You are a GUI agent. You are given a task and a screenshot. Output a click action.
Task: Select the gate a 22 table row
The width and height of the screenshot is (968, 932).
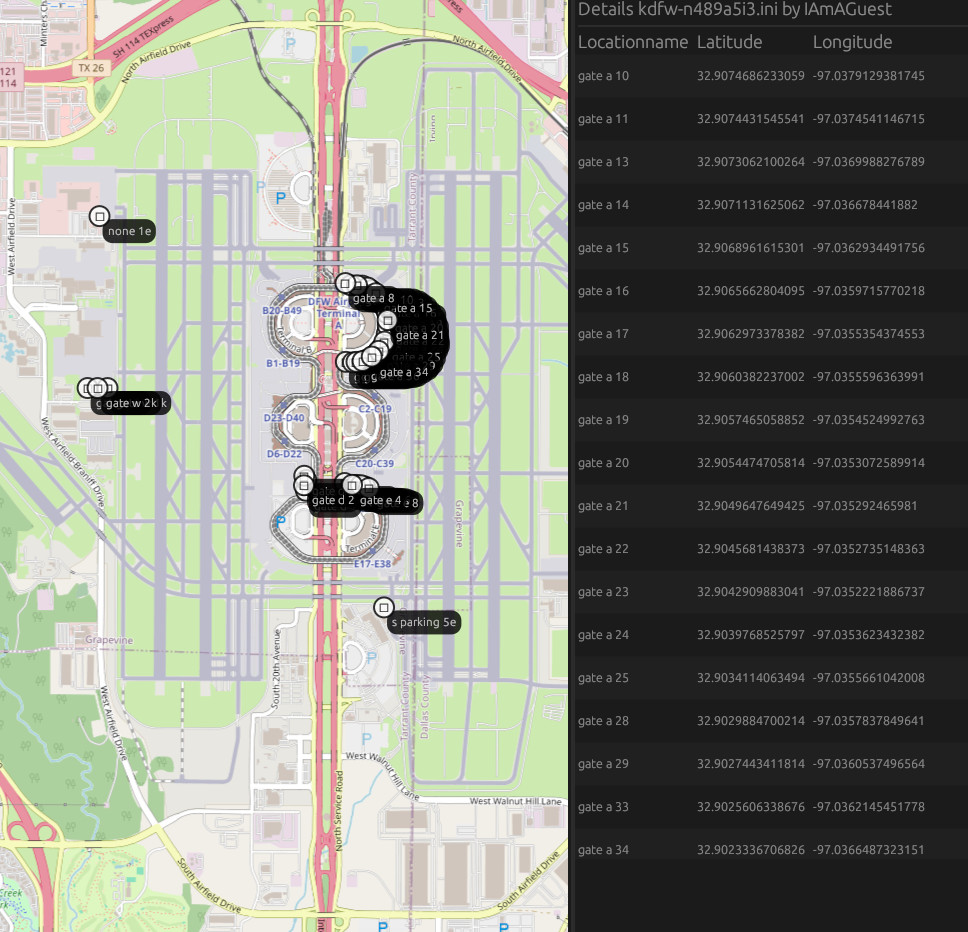click(x=772, y=549)
